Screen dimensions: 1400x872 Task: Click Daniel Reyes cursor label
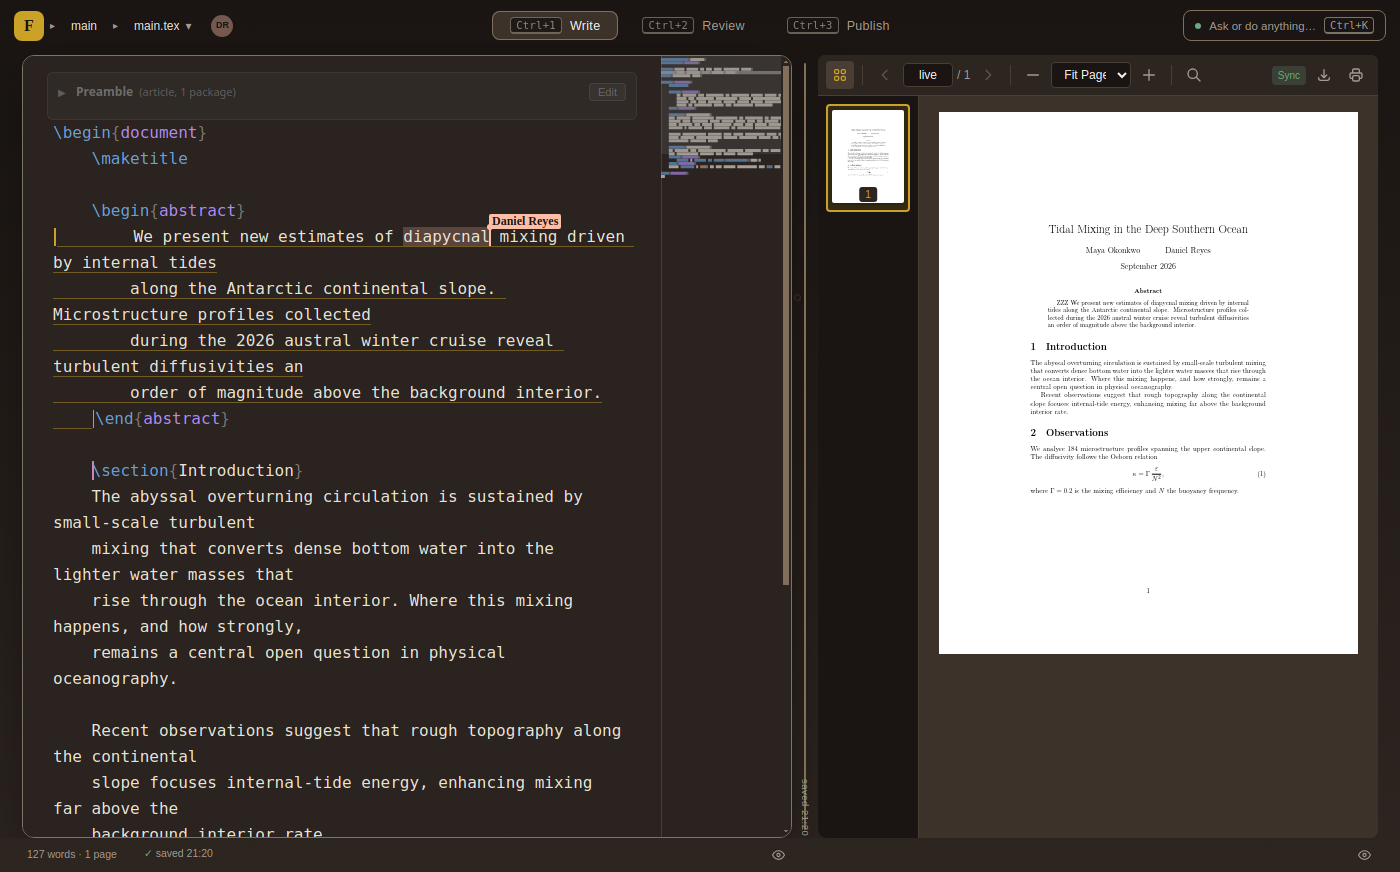click(x=525, y=221)
